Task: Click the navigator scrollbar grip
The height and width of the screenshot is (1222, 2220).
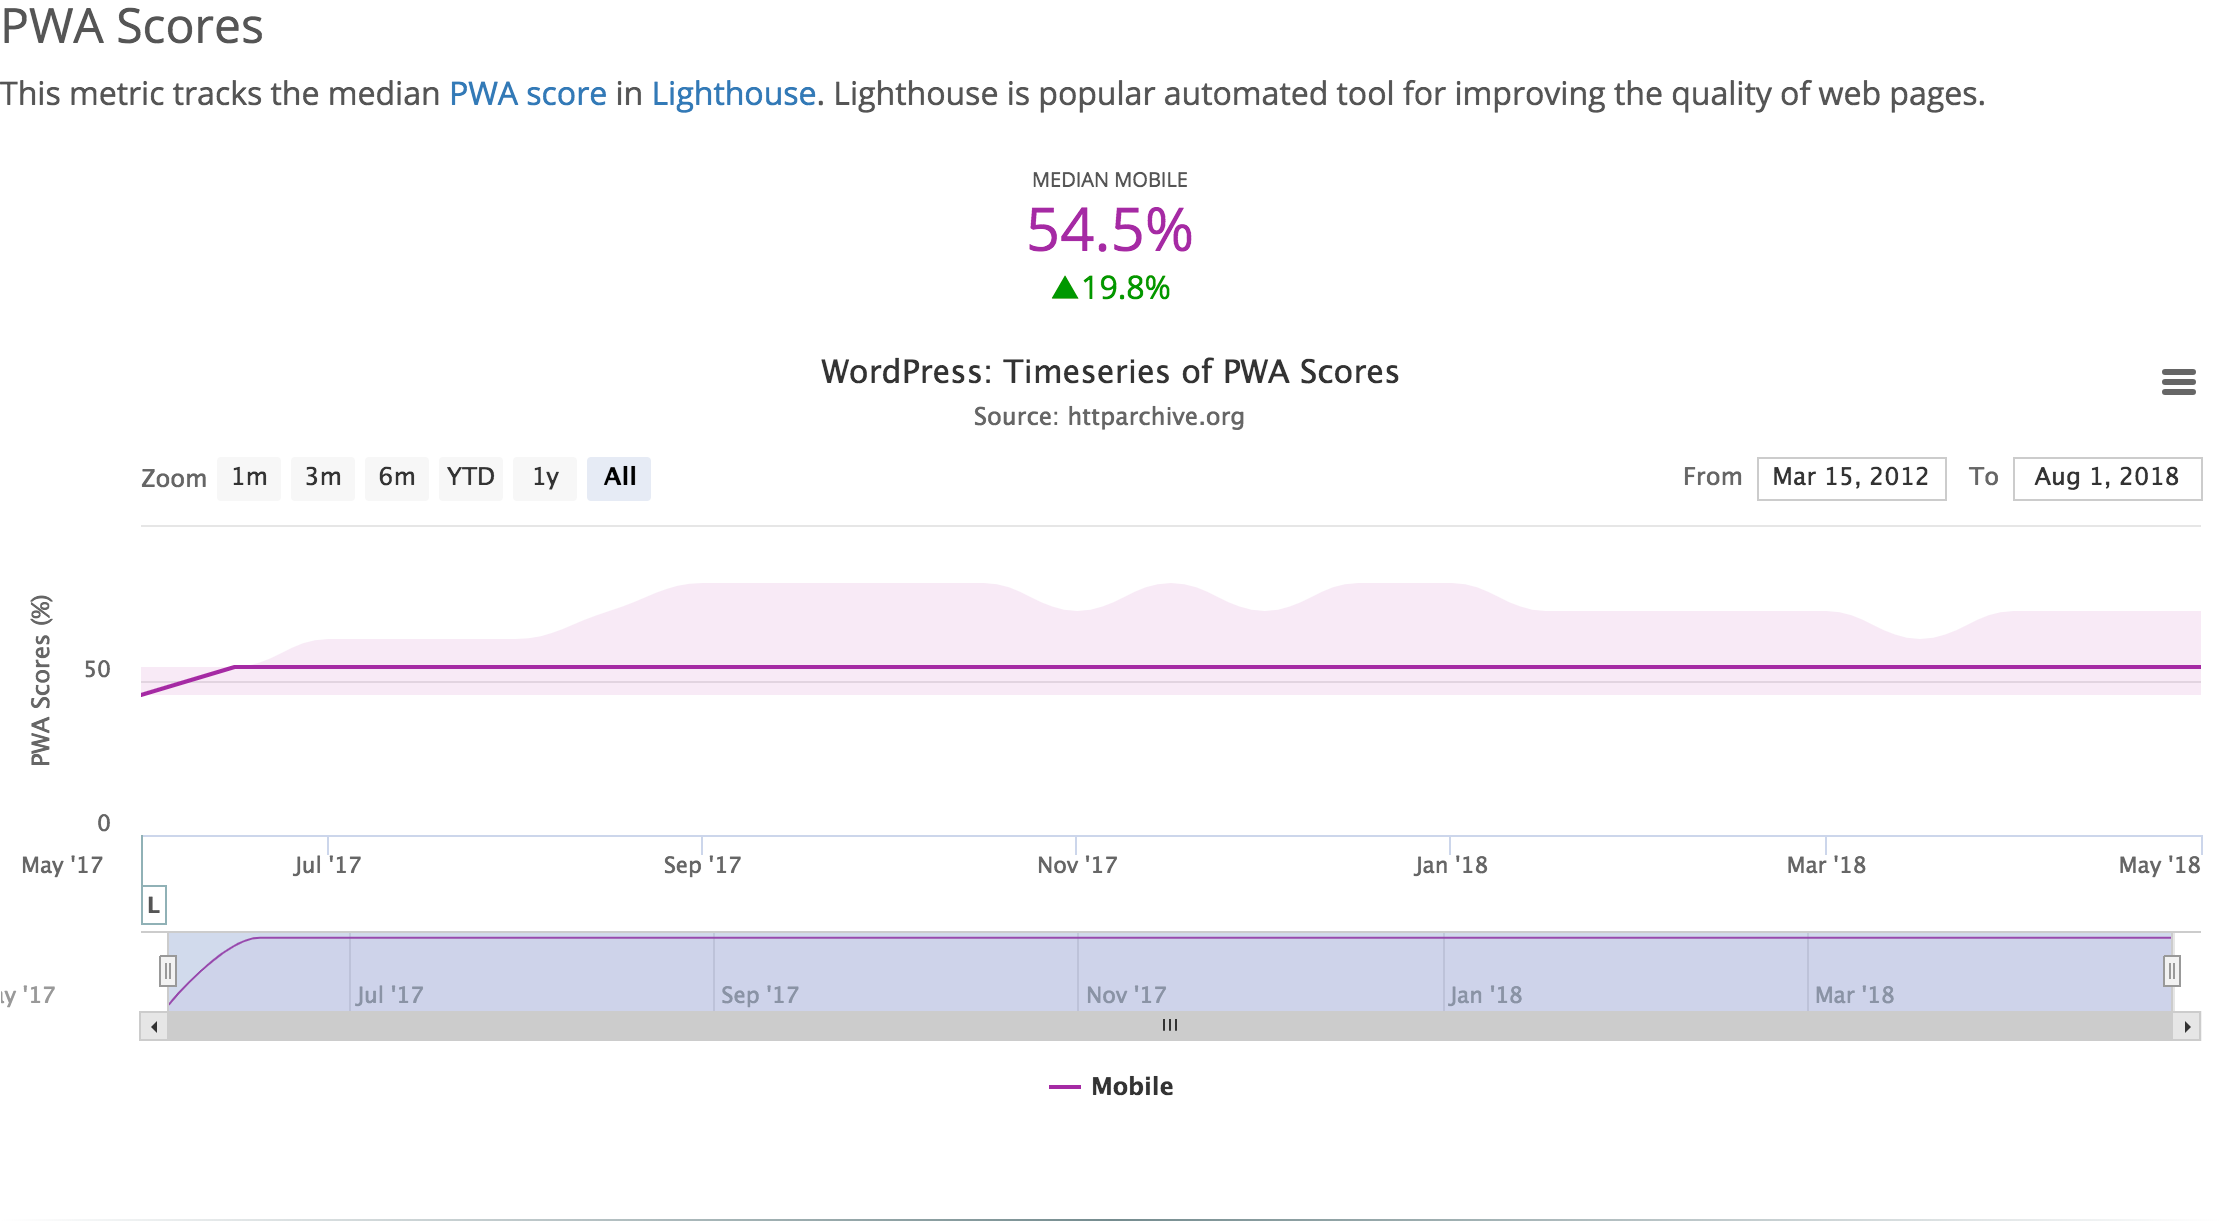Action: click(x=1170, y=1025)
